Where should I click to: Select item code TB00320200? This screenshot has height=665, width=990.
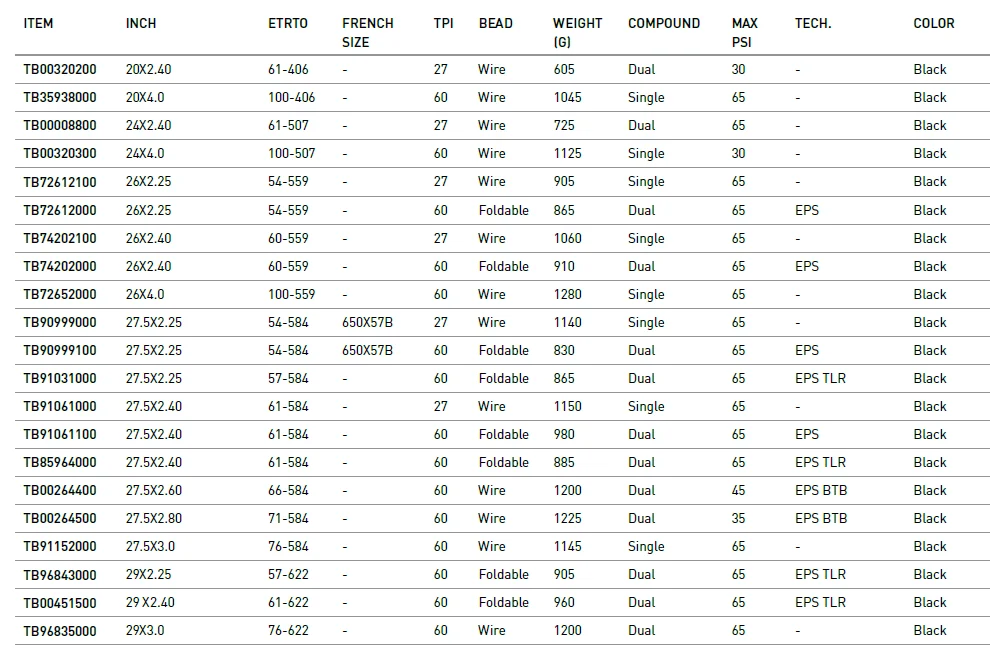coord(60,70)
